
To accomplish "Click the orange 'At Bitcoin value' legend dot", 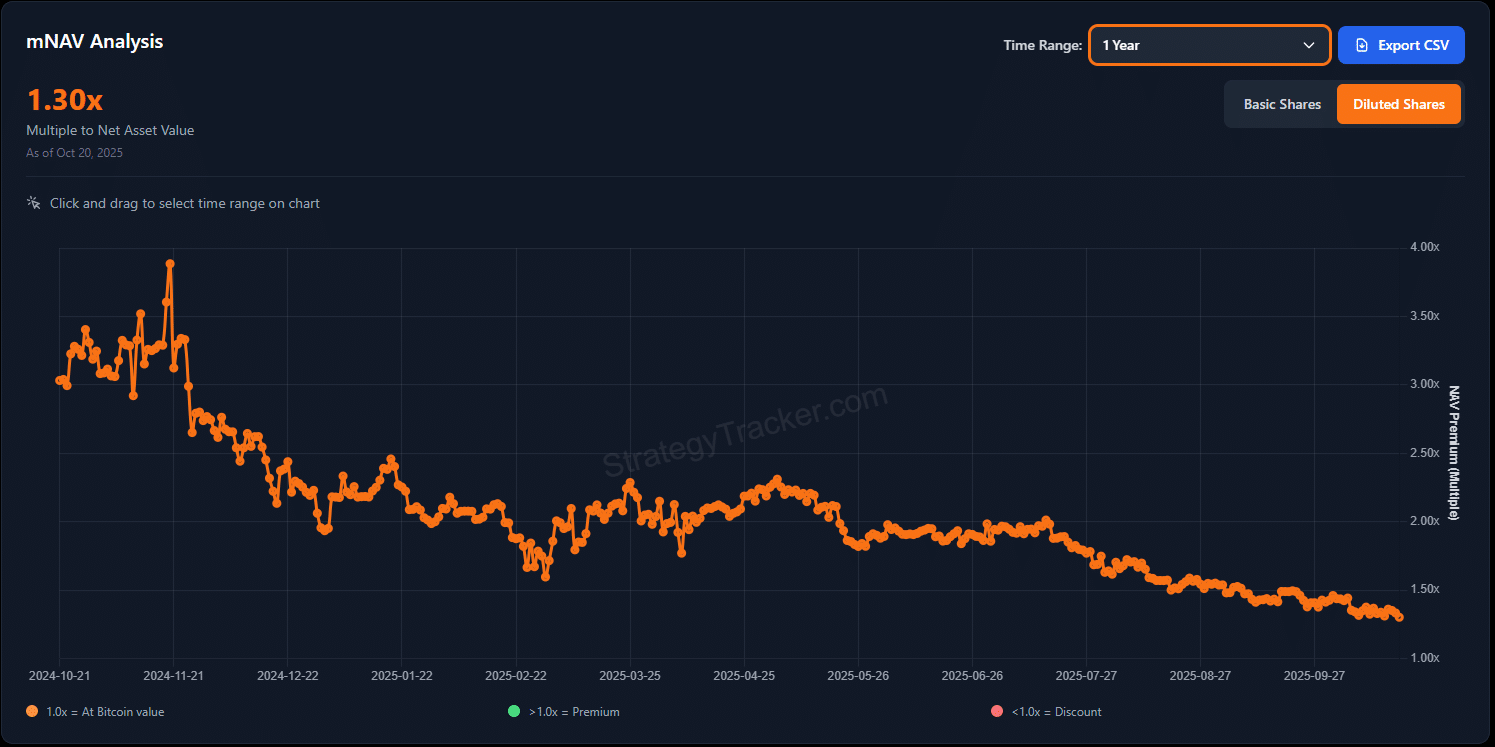I will click(x=33, y=712).
